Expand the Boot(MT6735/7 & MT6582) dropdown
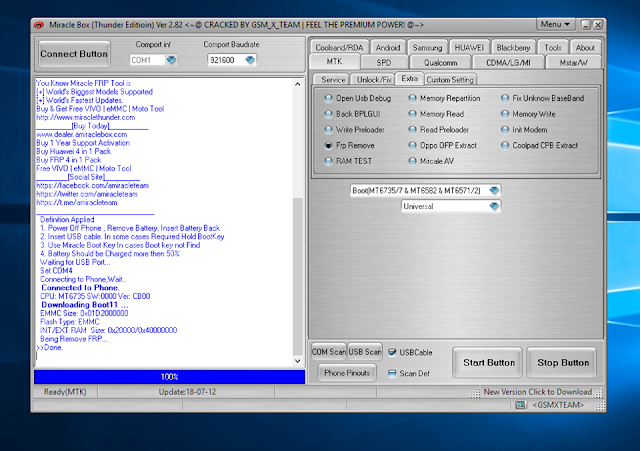This screenshot has height=451, width=640. click(494, 191)
